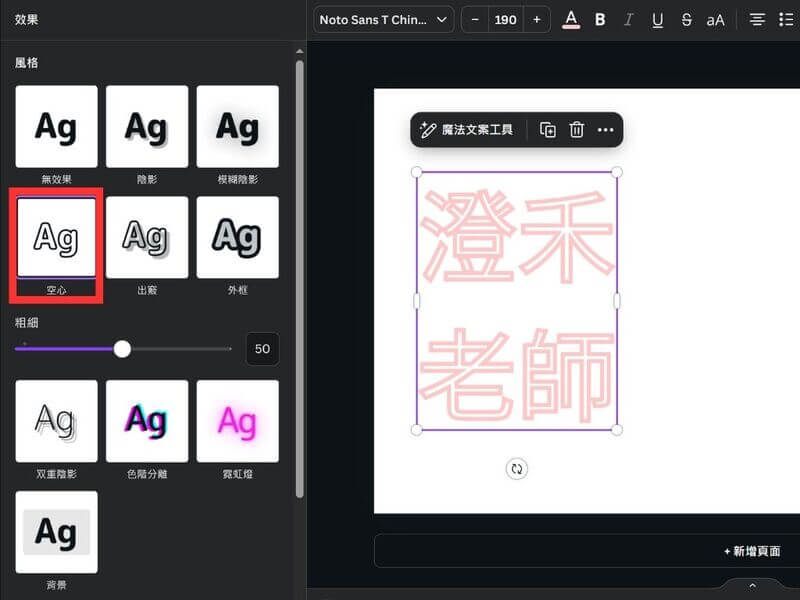Toggle Italic text formatting
Image resolution: width=800 pixels, height=600 pixels.
(629, 20)
